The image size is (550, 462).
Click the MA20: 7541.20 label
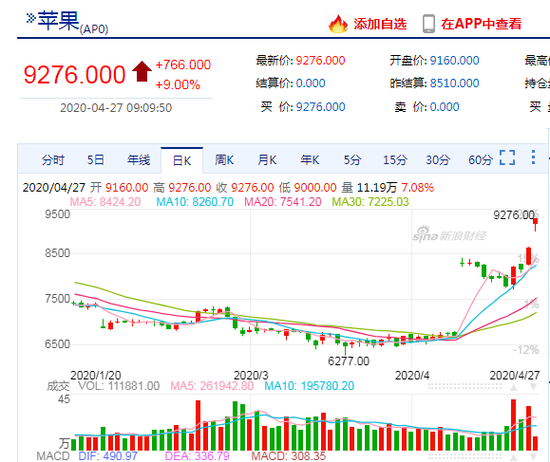click(x=283, y=202)
